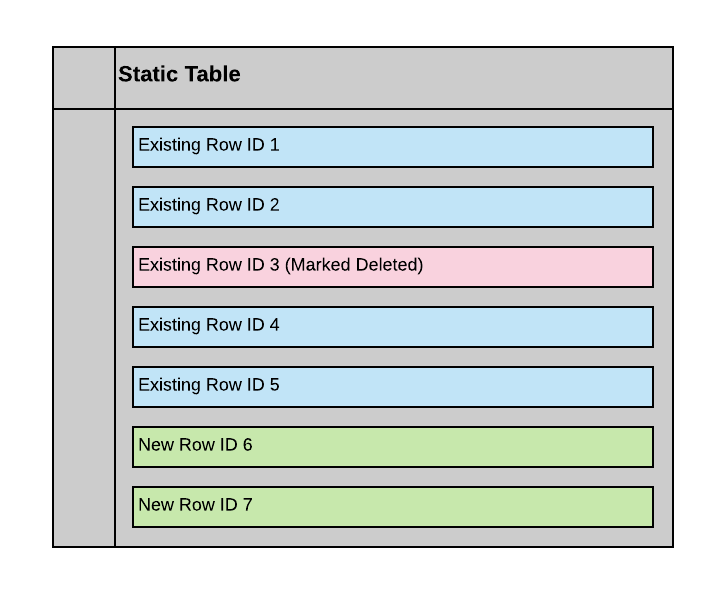Click the Static Table header title
726x594 pixels.
click(x=180, y=75)
